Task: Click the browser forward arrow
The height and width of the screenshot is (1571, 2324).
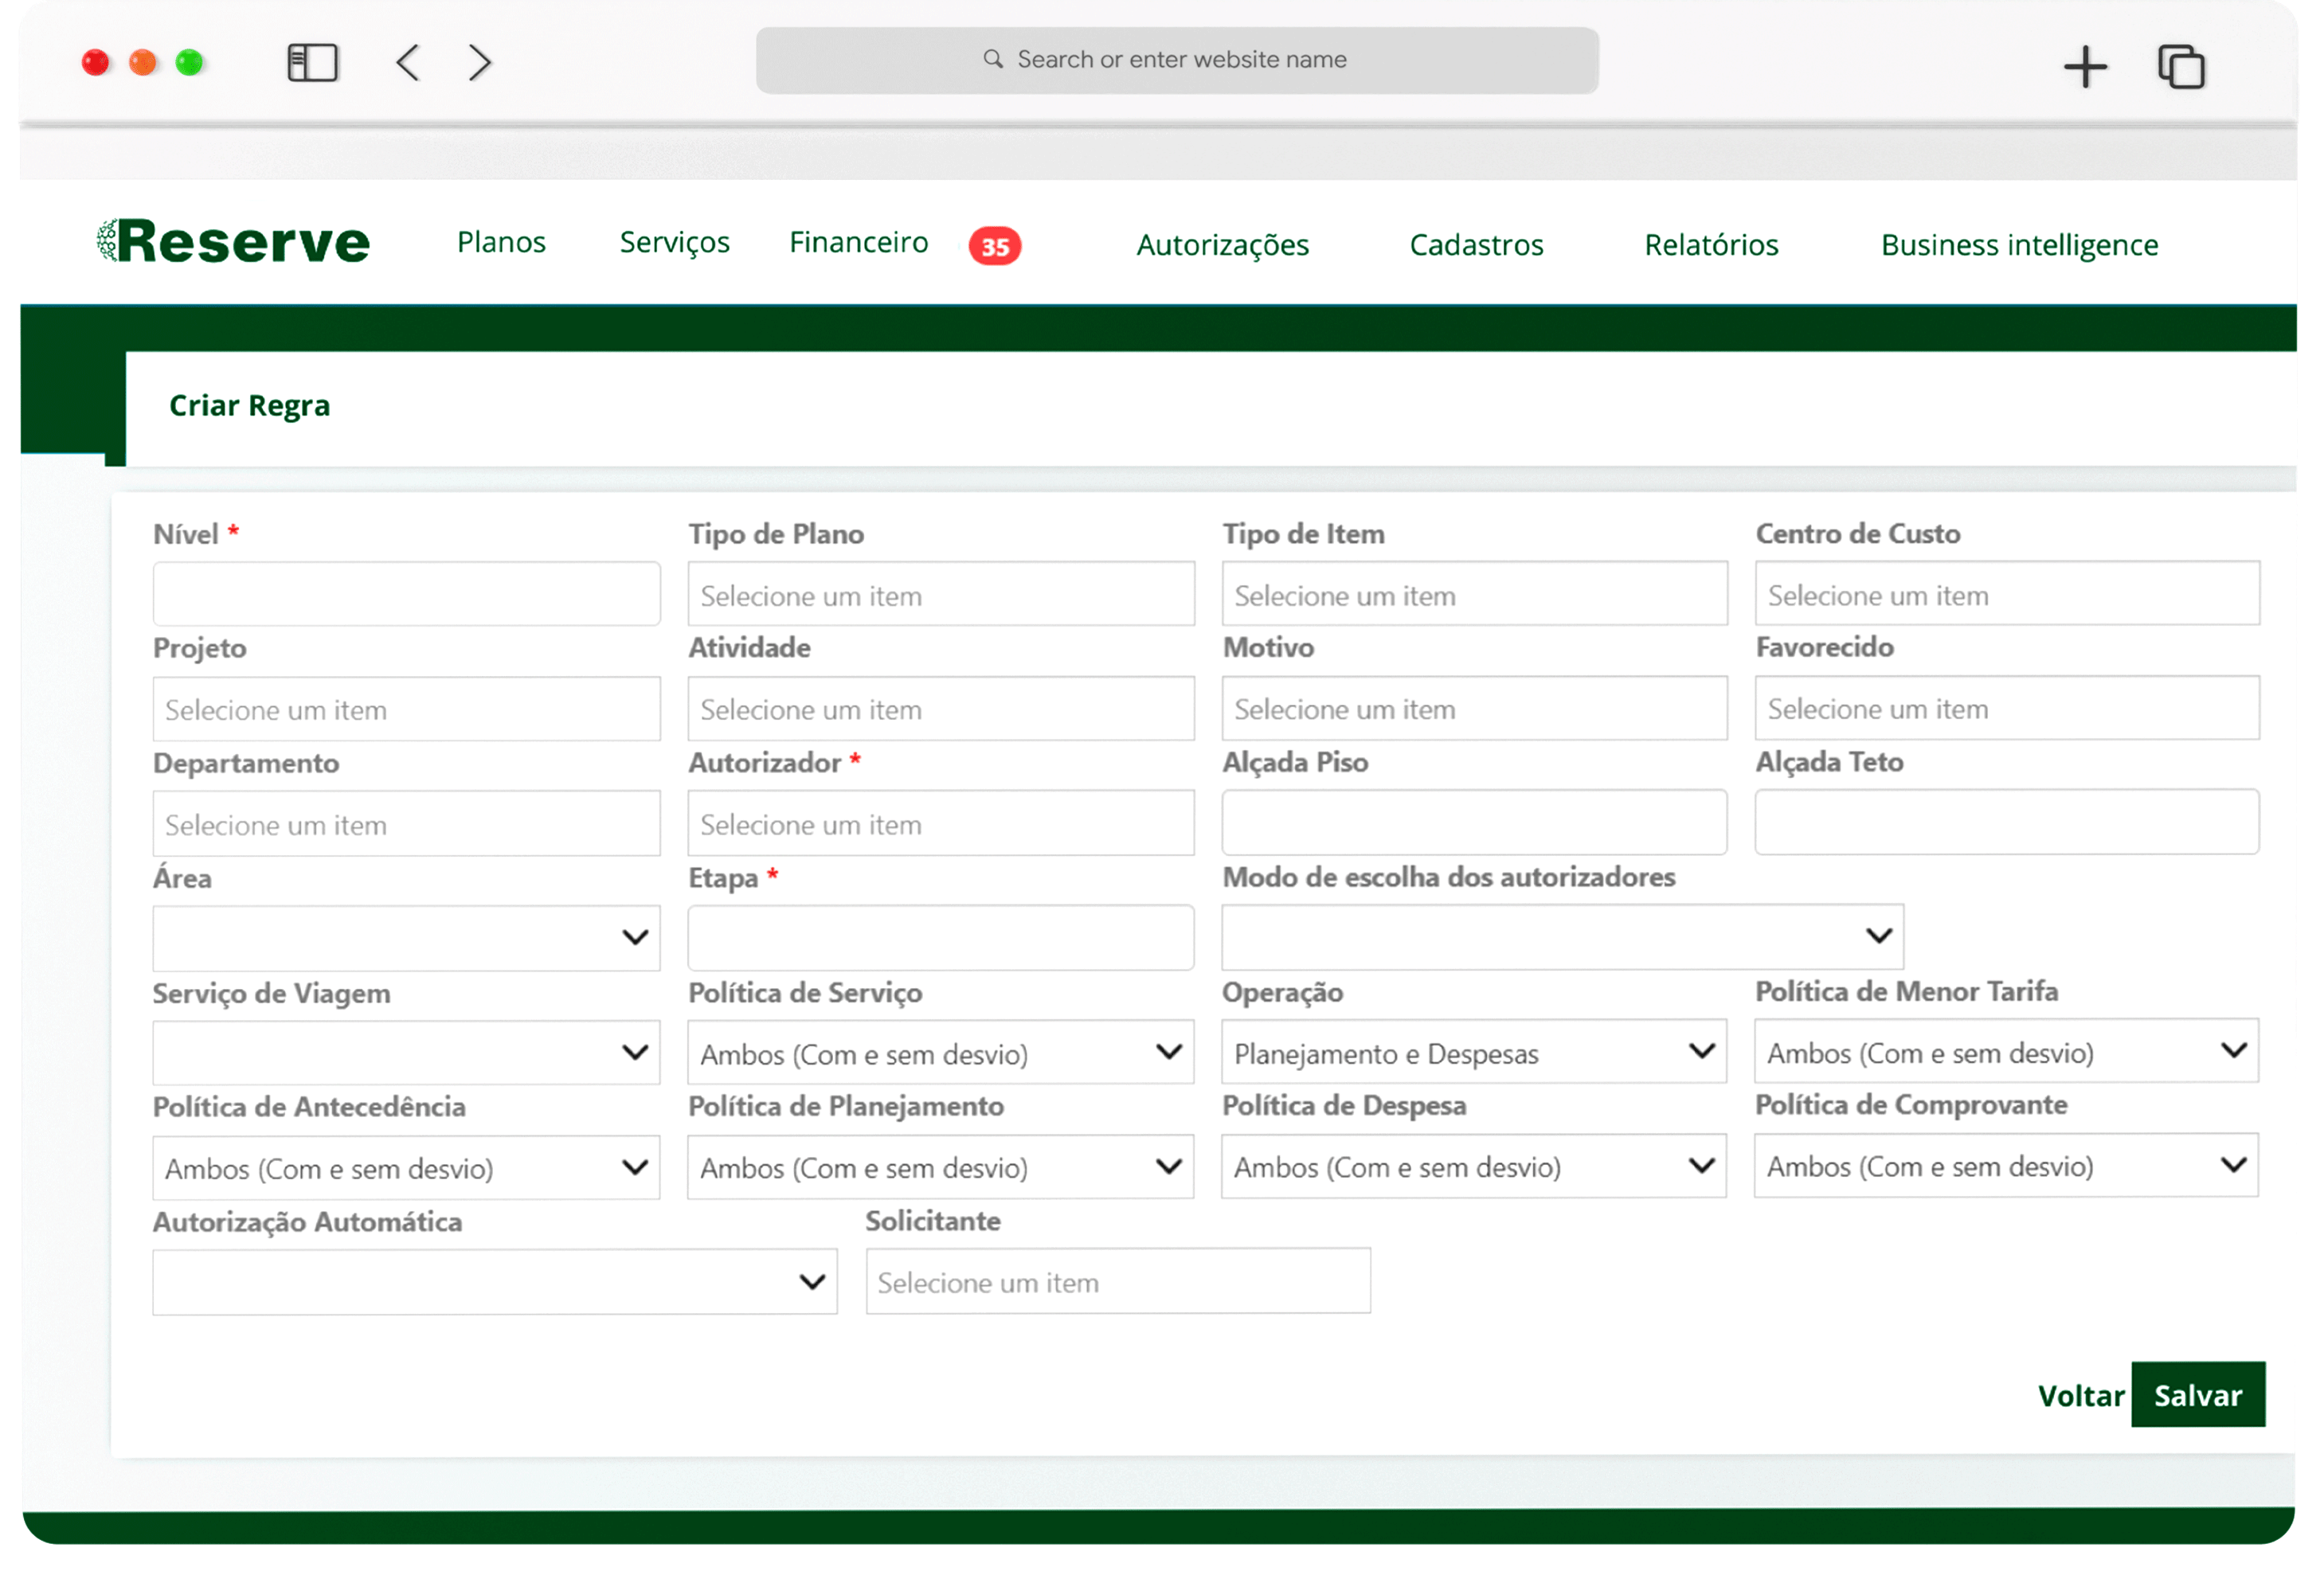Action: click(480, 63)
